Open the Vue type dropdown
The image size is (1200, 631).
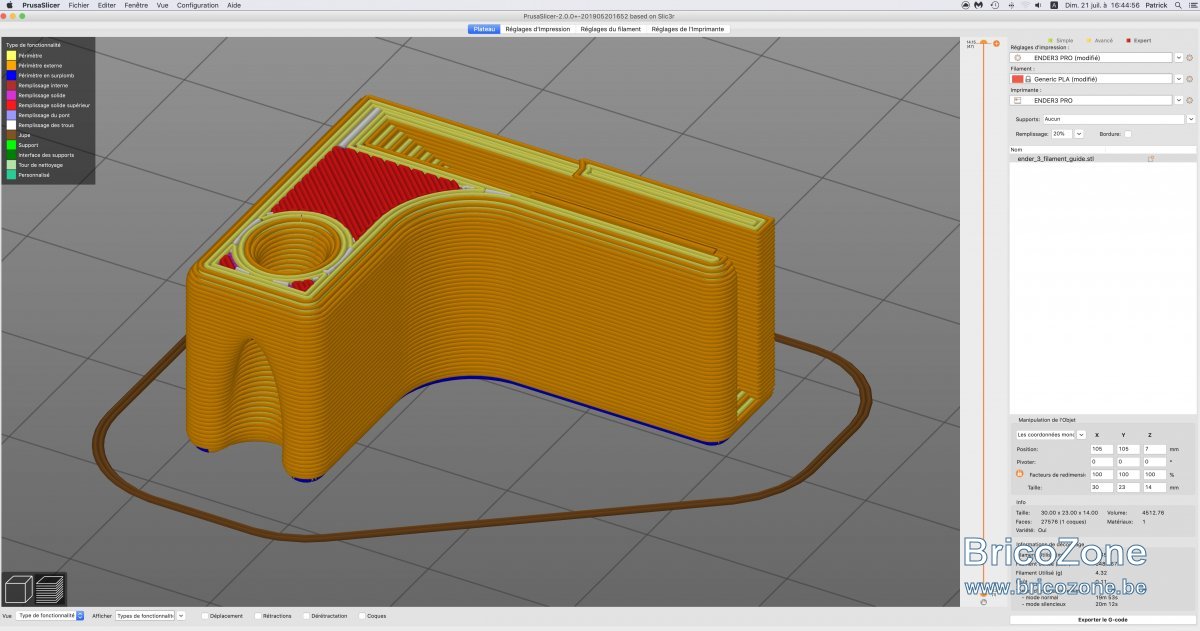pyautogui.click(x=51, y=616)
